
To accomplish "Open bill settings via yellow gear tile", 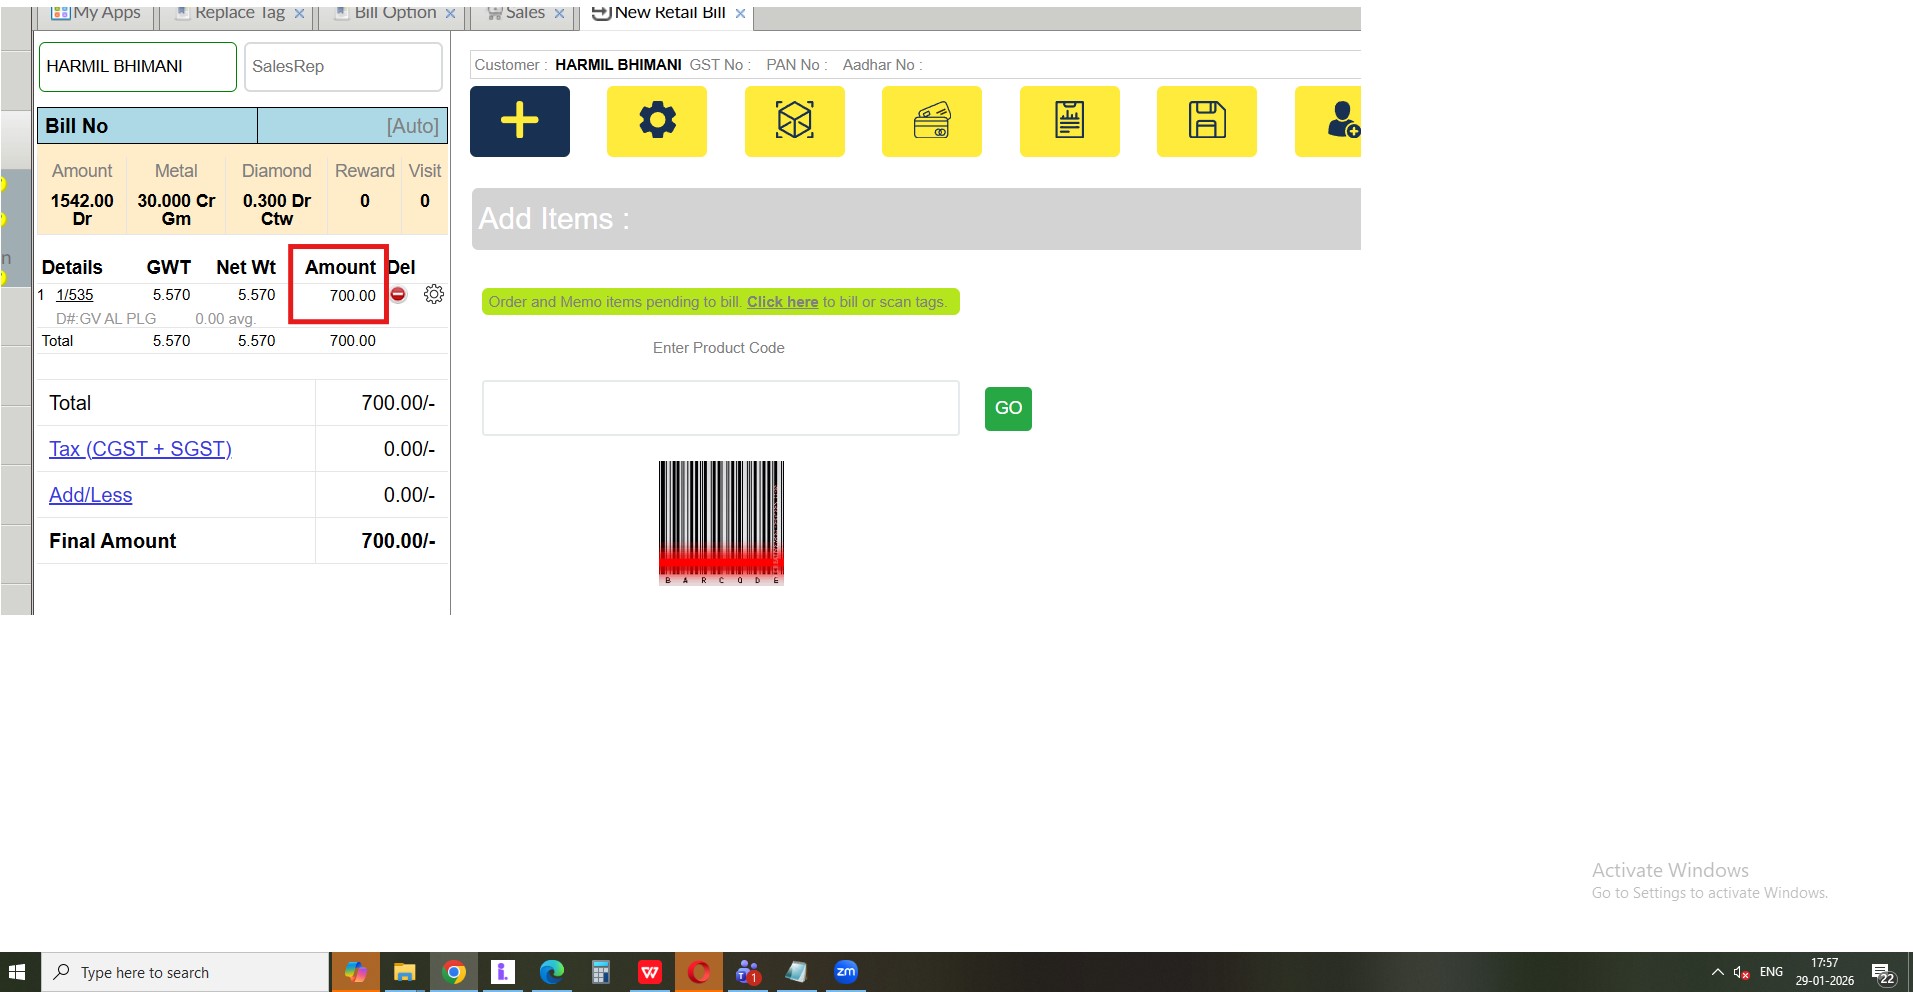I will 656,121.
